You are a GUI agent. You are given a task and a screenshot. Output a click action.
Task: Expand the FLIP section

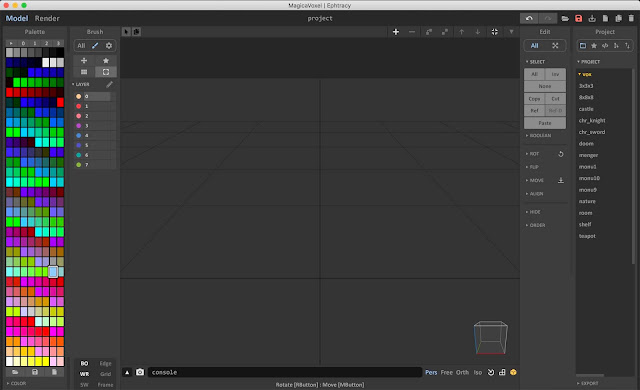(x=532, y=167)
